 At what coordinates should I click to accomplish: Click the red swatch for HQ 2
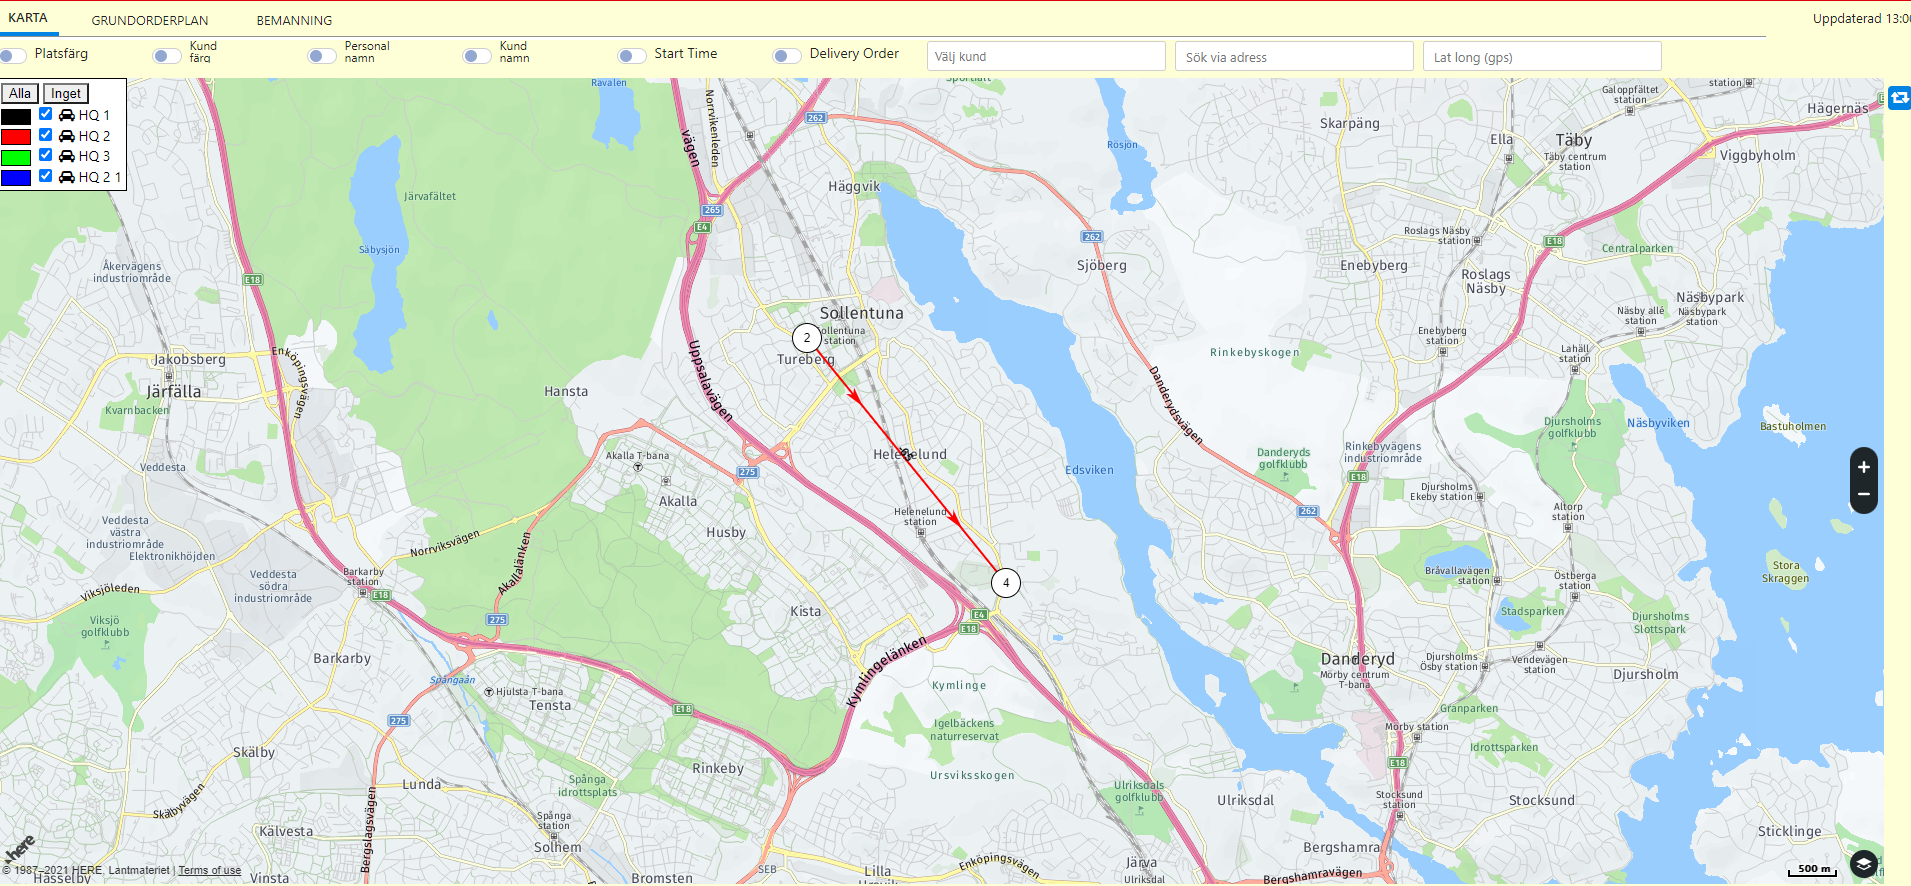point(16,137)
